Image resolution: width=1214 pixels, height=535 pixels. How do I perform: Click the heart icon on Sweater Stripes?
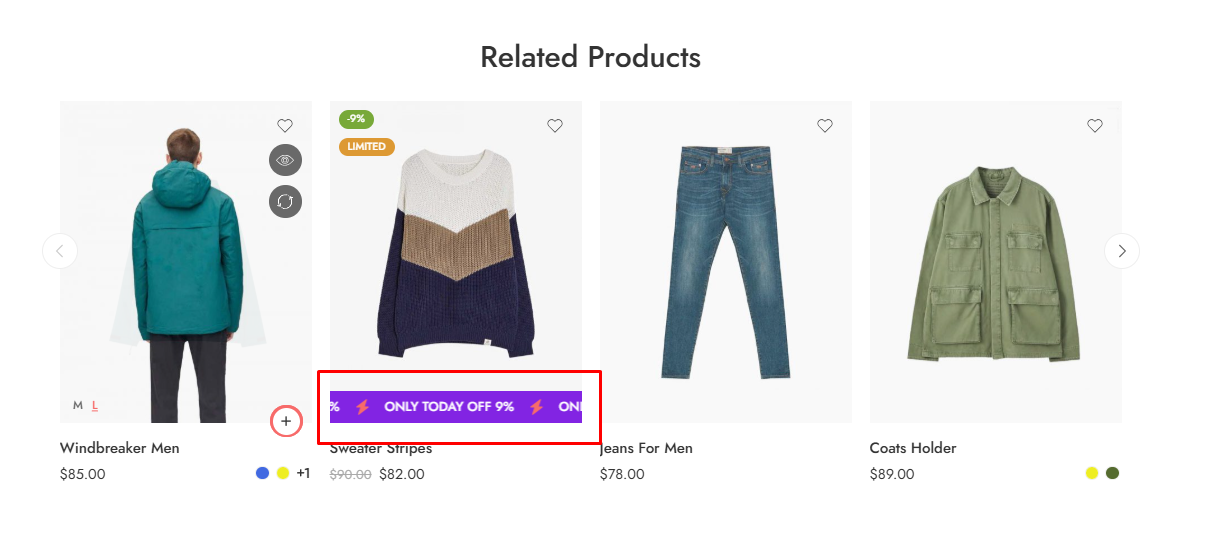[x=555, y=126]
